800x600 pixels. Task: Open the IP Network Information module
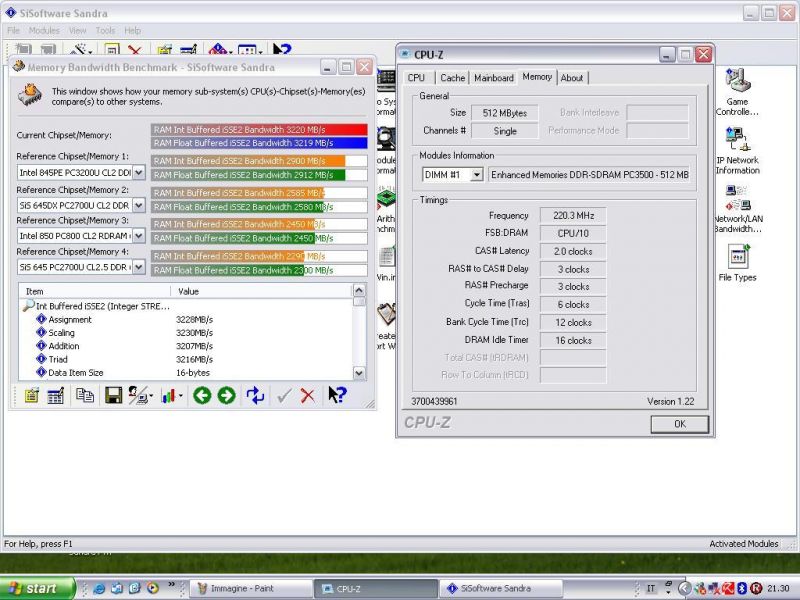click(737, 151)
